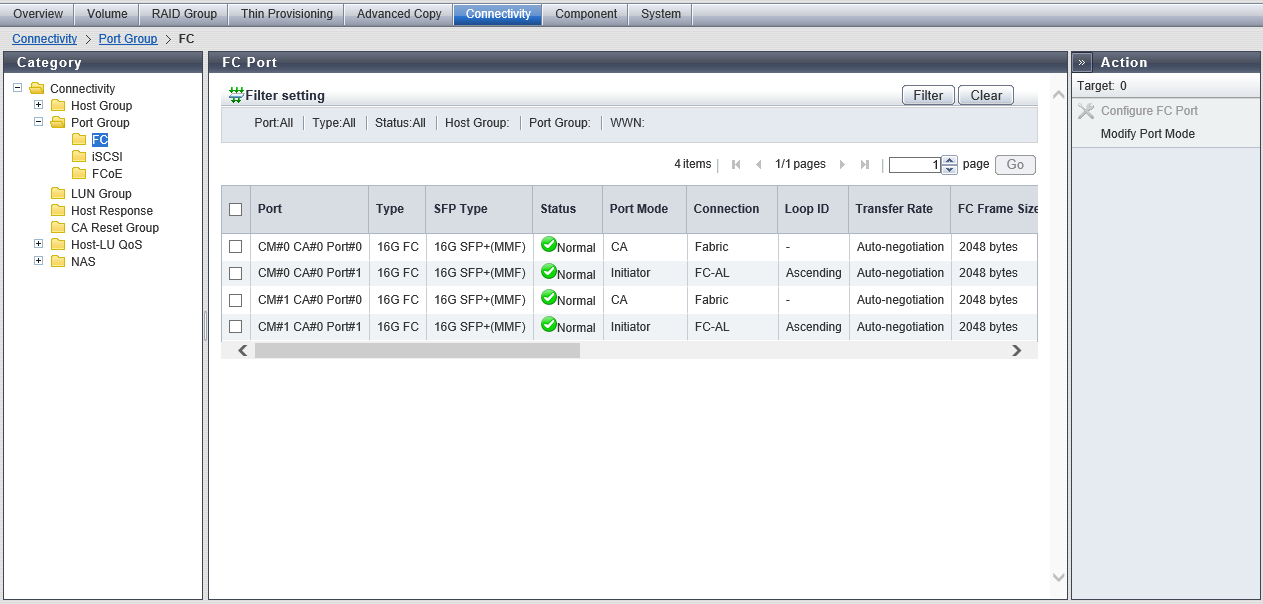Go to the first page icon
Screen dimensions: 1263x604
[x=736, y=165]
